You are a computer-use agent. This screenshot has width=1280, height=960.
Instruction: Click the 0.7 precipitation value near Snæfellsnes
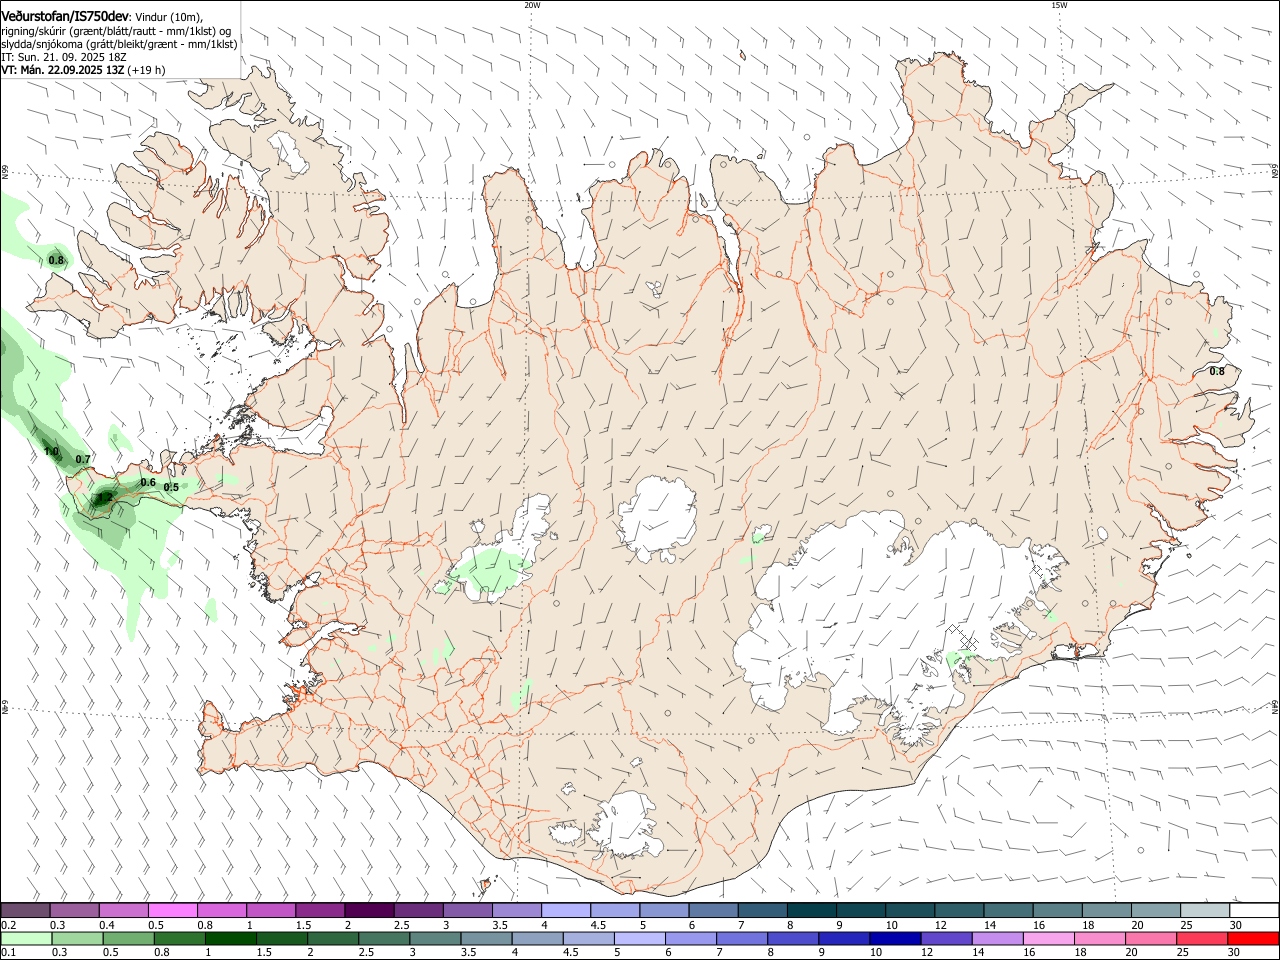(x=83, y=459)
